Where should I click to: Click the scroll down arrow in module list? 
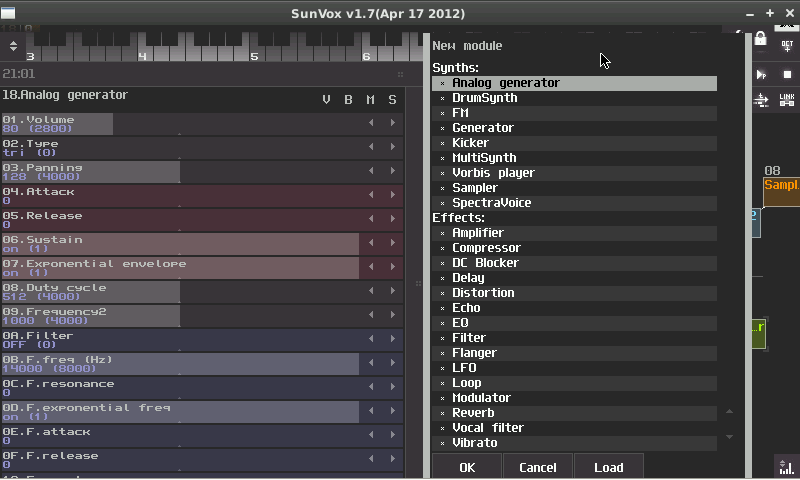(730, 437)
